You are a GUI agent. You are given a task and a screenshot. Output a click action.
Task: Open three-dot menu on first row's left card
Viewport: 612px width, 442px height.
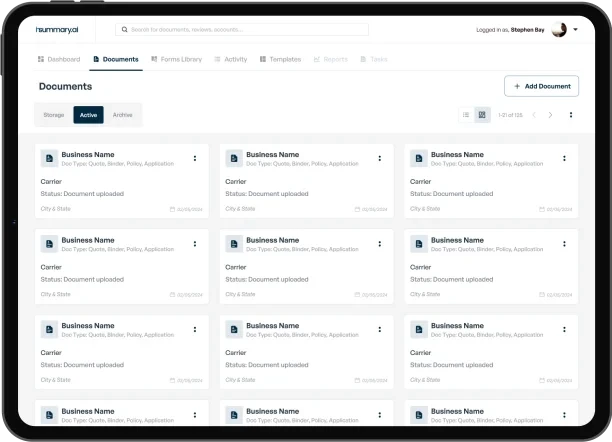(195, 158)
